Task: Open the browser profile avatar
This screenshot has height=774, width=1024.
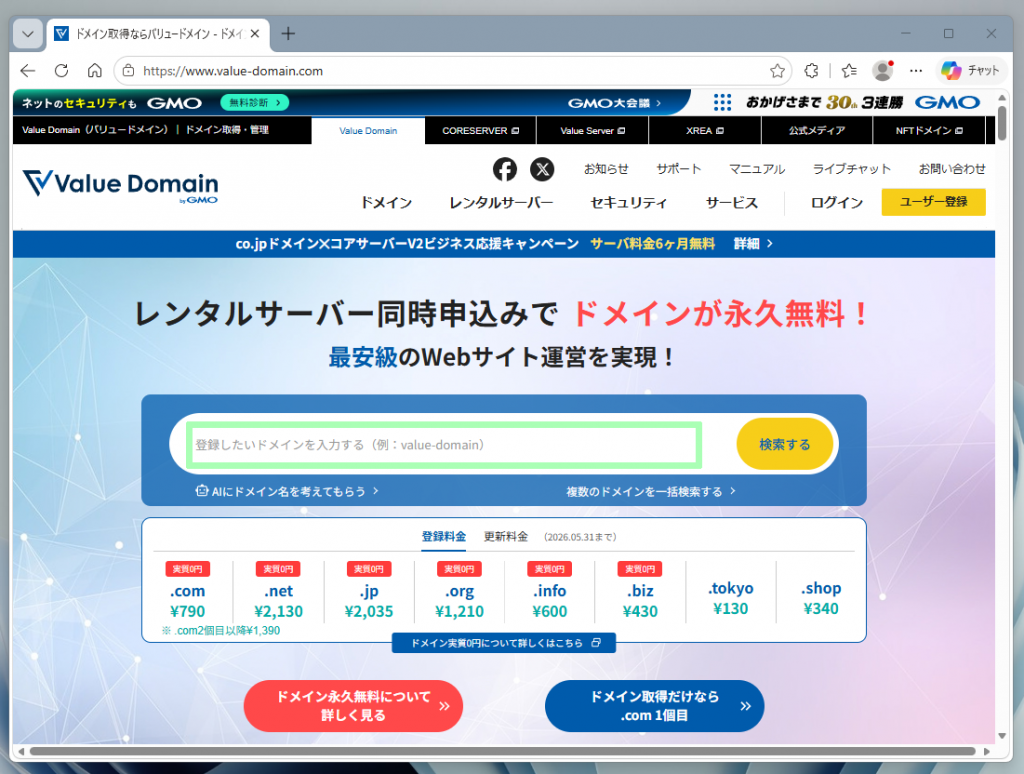Action: (x=883, y=71)
